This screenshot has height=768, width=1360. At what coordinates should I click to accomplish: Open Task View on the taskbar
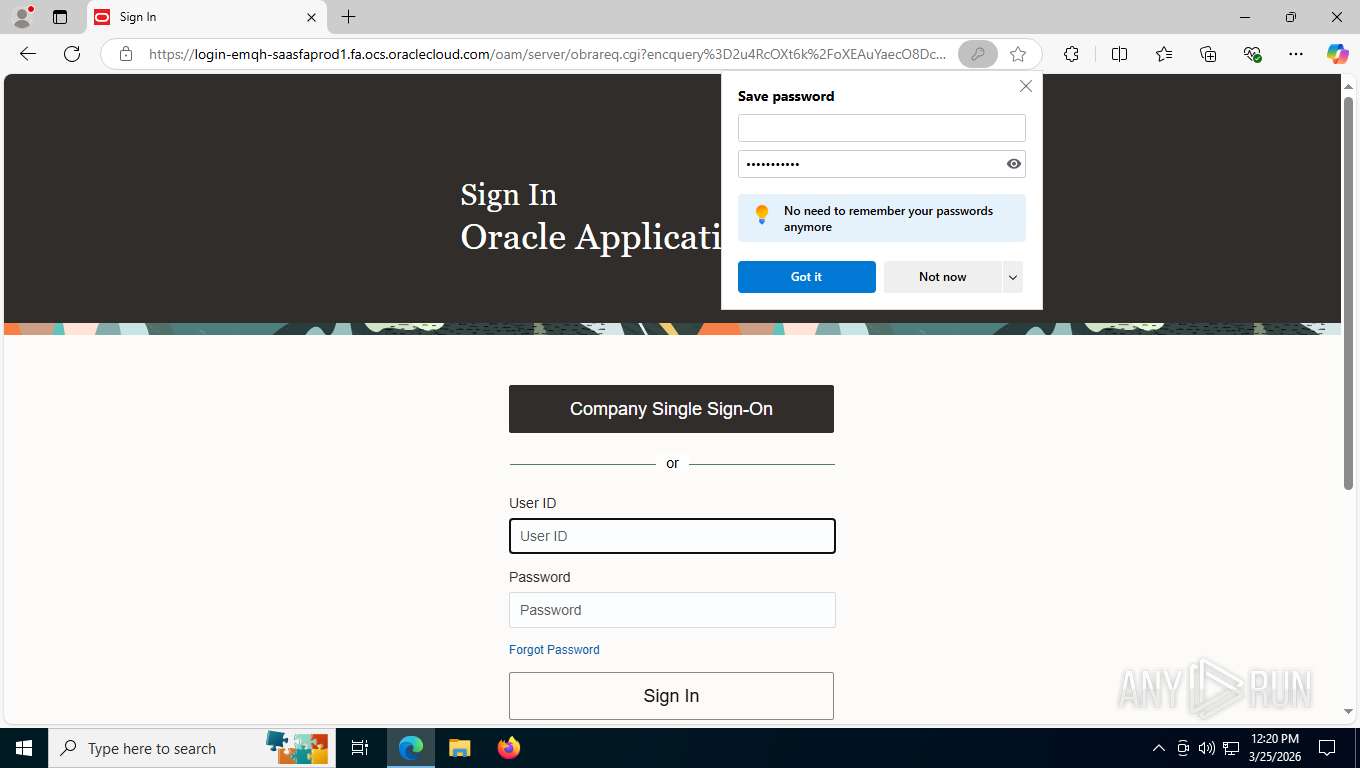point(360,748)
